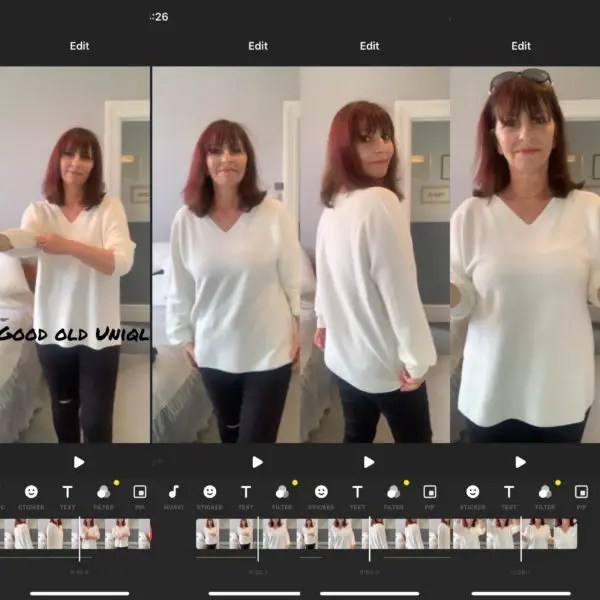Screen dimensions: 600x600
Task: Select Text 'T' tool in Music-tool panel
Action: [246, 492]
